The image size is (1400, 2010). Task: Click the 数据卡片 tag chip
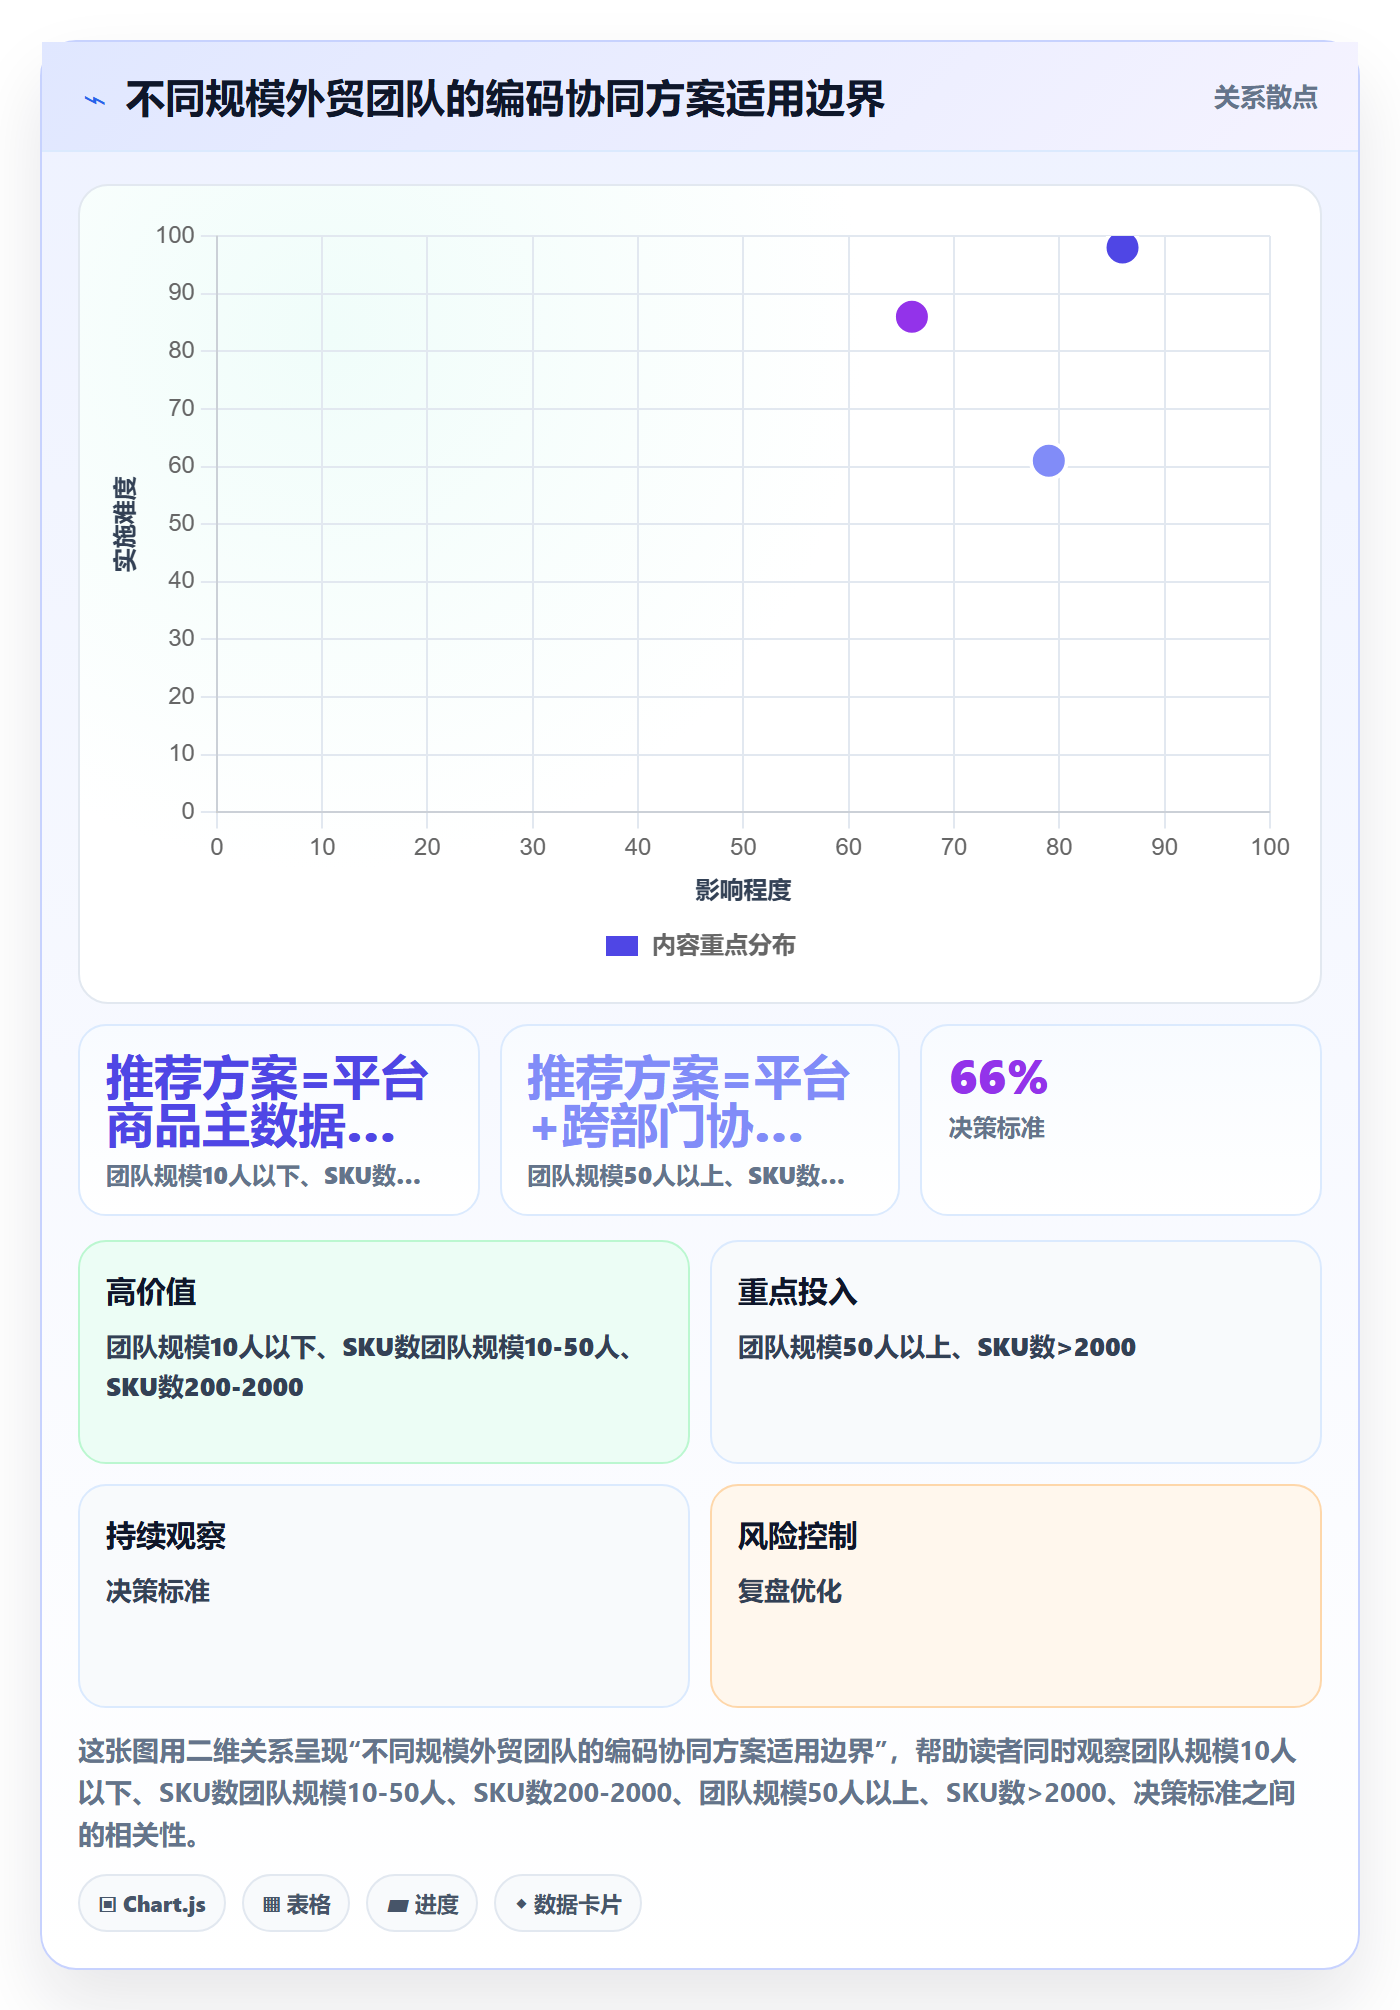coord(568,1904)
